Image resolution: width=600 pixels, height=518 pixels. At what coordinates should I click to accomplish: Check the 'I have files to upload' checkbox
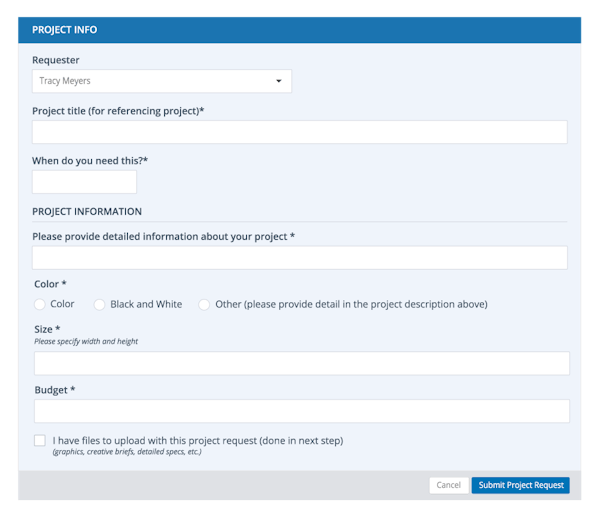click(40, 440)
